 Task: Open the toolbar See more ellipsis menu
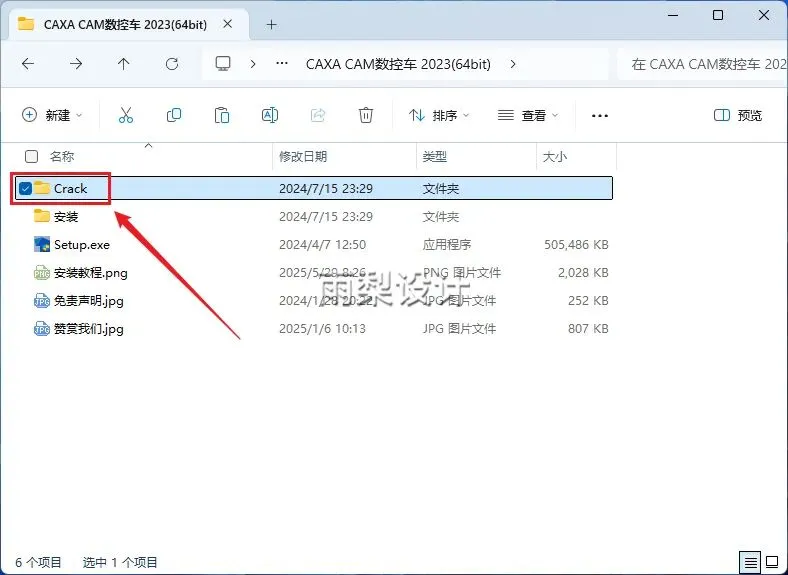[x=600, y=116]
